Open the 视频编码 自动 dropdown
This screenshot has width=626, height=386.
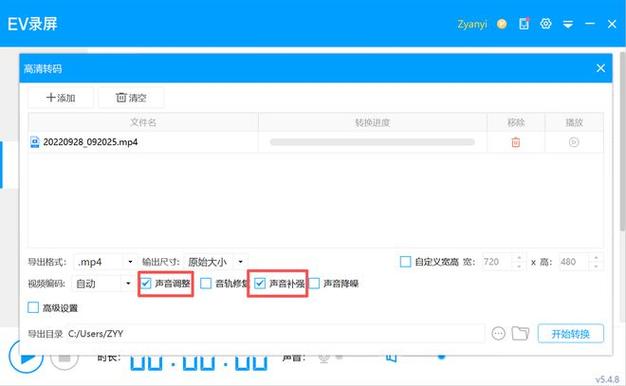(103, 284)
